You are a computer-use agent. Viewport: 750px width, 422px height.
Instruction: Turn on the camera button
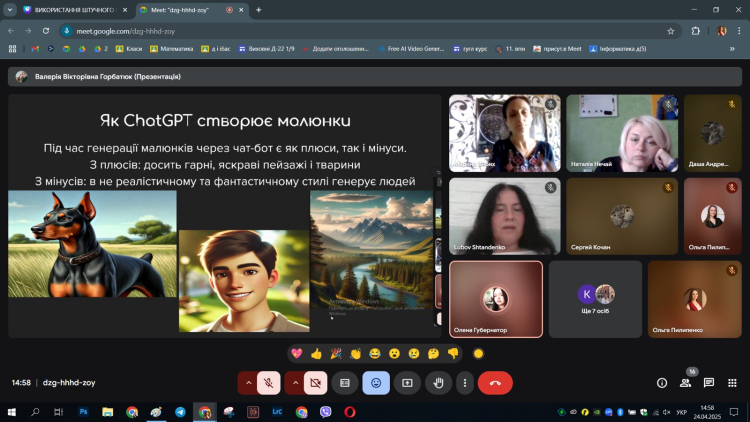click(x=316, y=382)
